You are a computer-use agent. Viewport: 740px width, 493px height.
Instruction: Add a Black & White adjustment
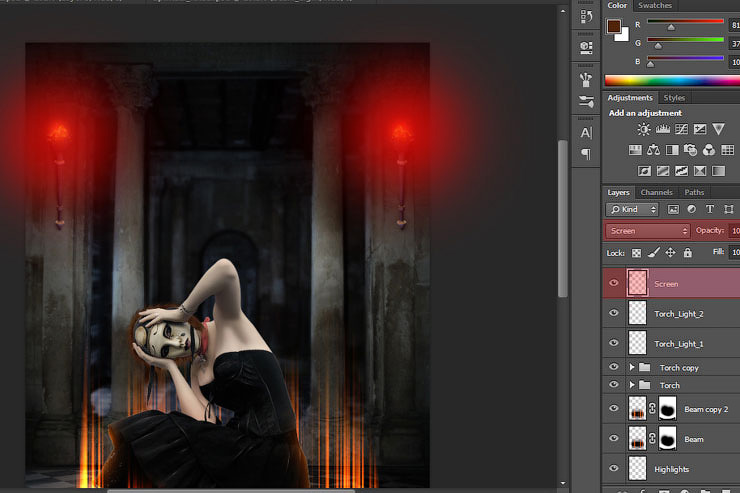(672, 150)
